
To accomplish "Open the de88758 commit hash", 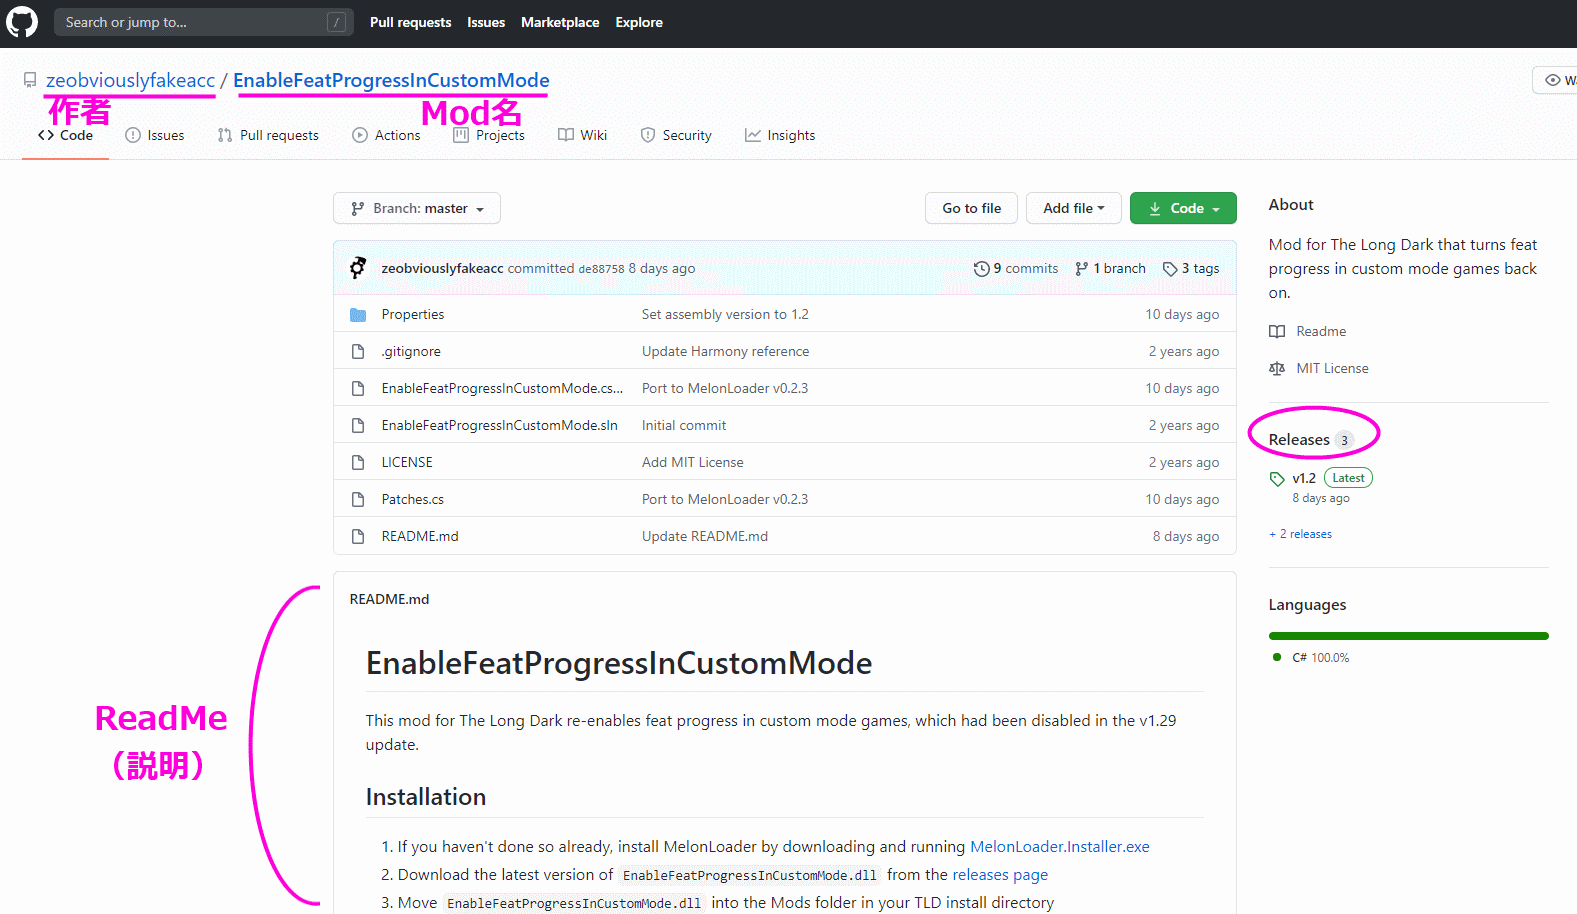I will click(601, 269).
